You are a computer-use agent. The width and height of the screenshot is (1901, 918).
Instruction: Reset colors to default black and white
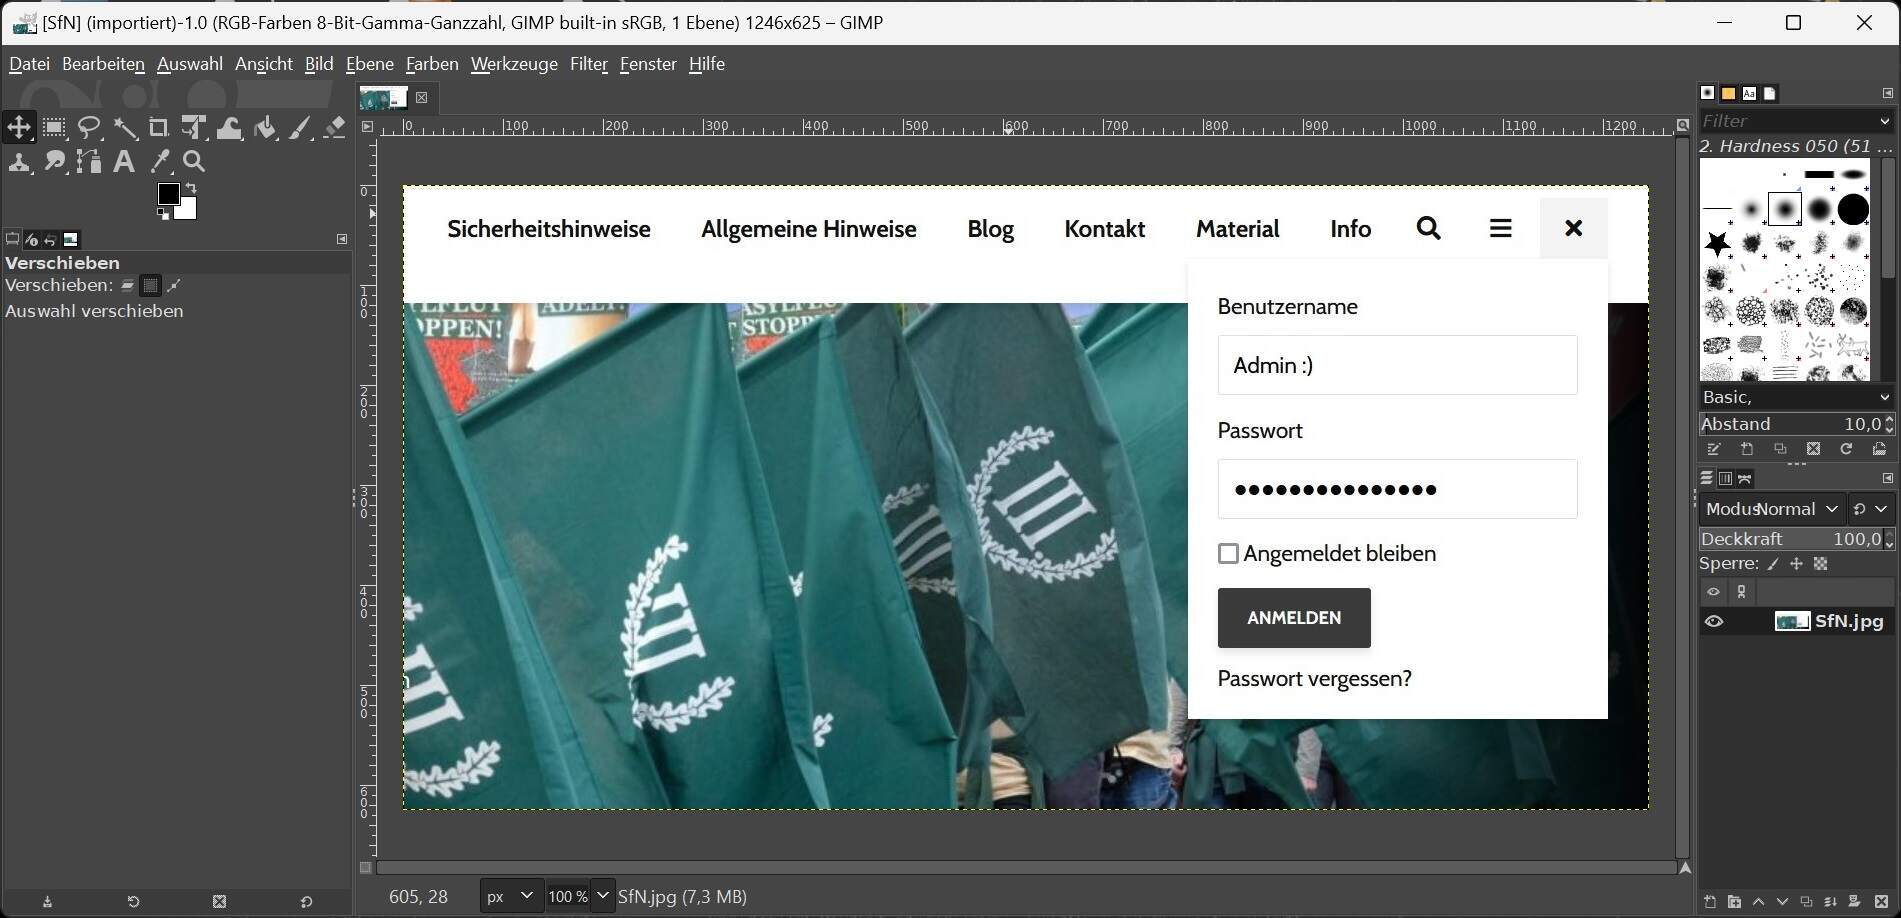(163, 213)
